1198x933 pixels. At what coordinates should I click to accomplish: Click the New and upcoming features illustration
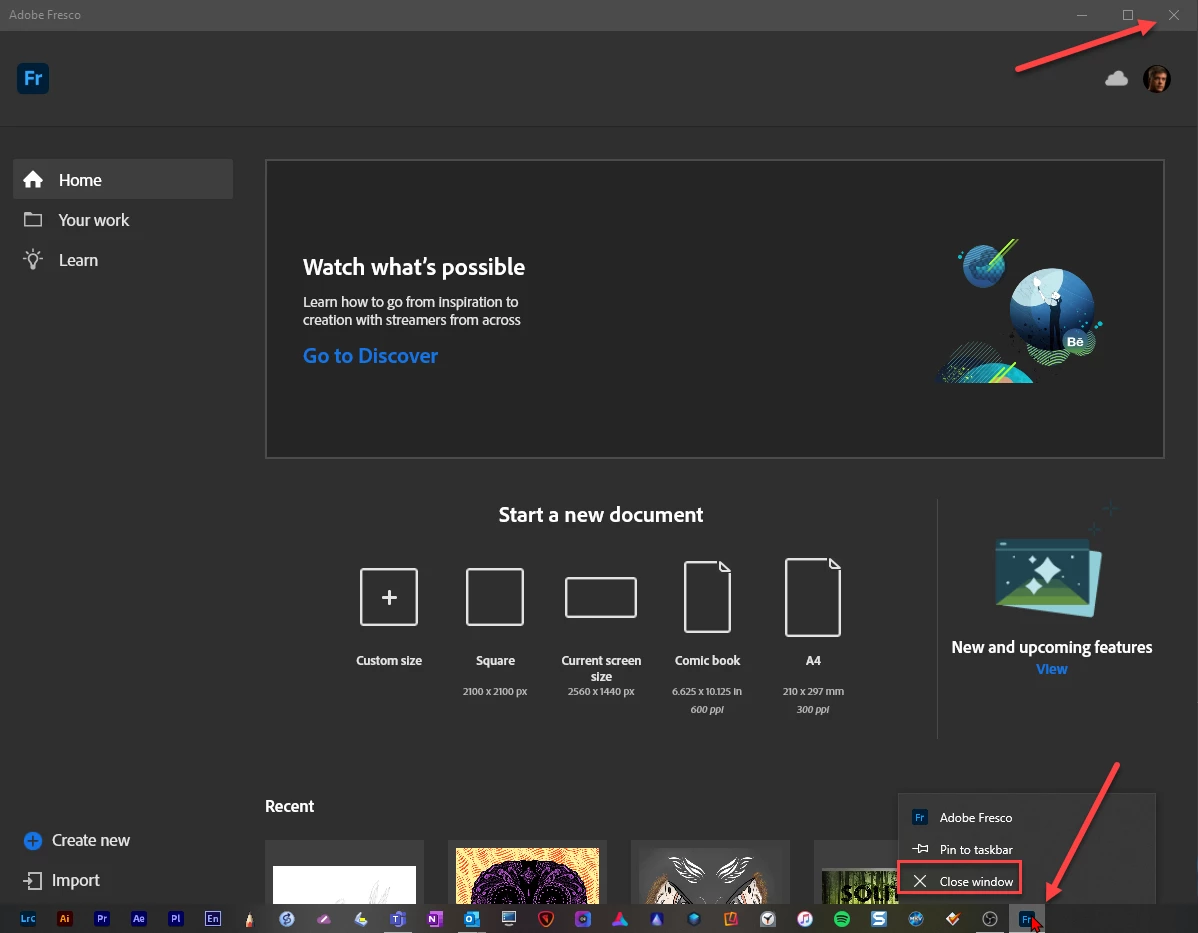click(1048, 577)
